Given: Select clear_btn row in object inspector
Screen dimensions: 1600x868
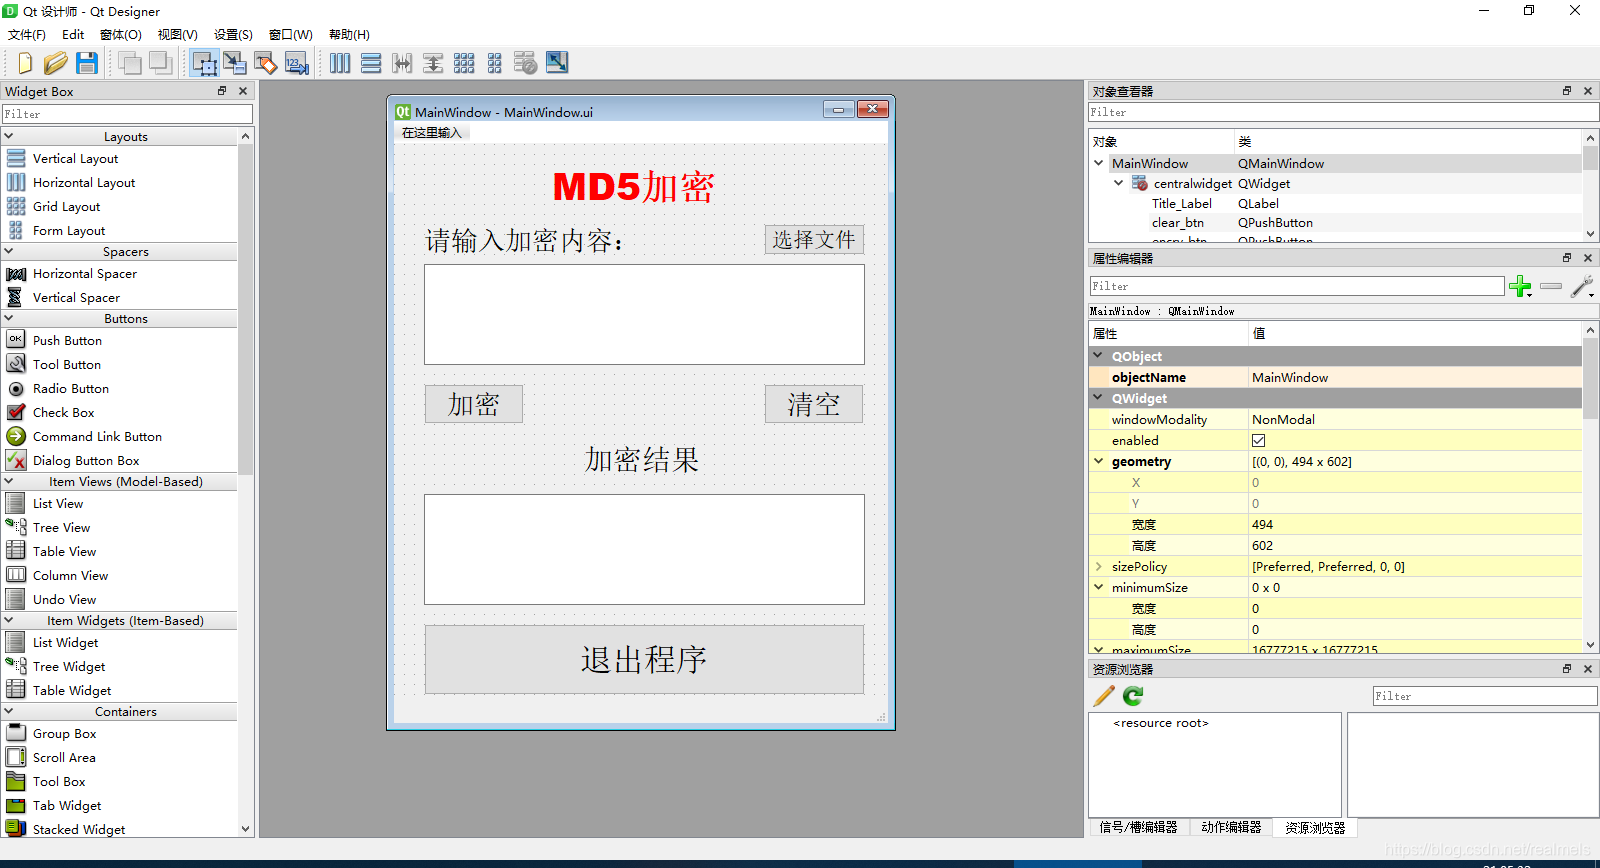Looking at the screenshot, I should pyautogui.click(x=1335, y=222).
